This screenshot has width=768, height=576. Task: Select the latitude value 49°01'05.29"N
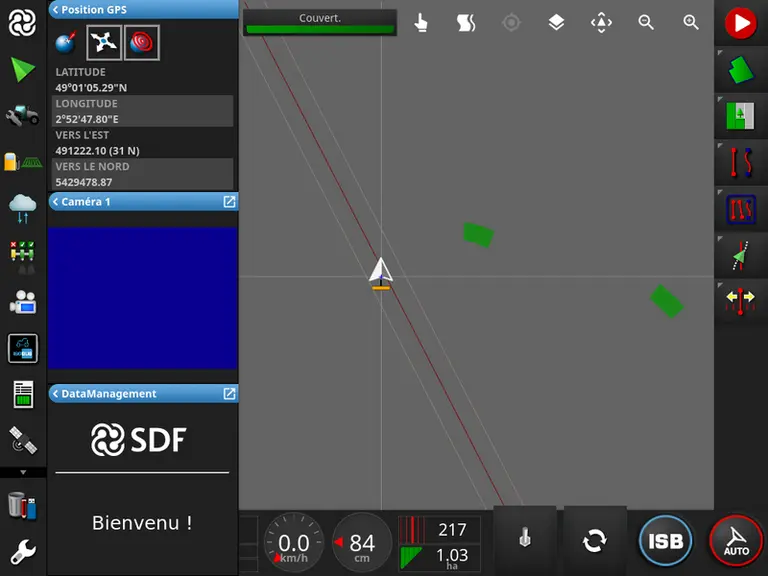pos(91,88)
